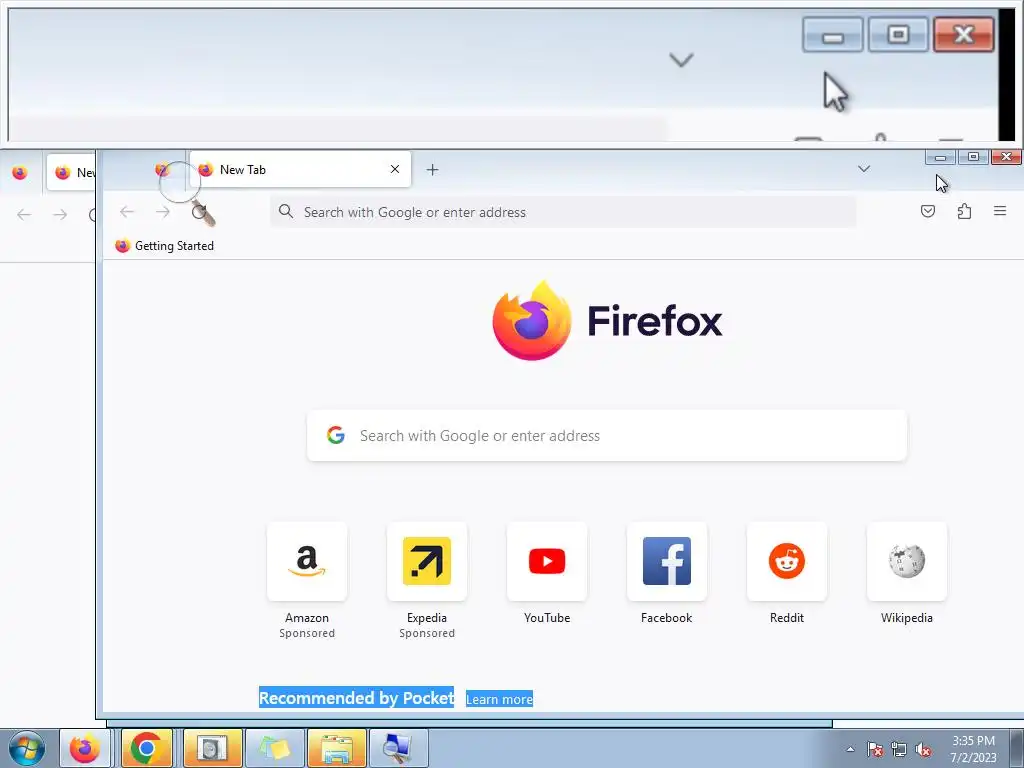Screen dimensions: 1024x768
Task: Open the Windows Start button
Action: click(27, 748)
